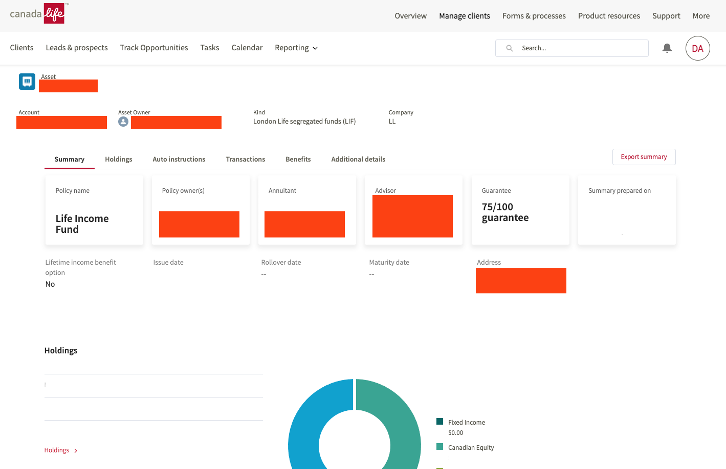Focus the Search input field

pyautogui.click(x=572, y=48)
